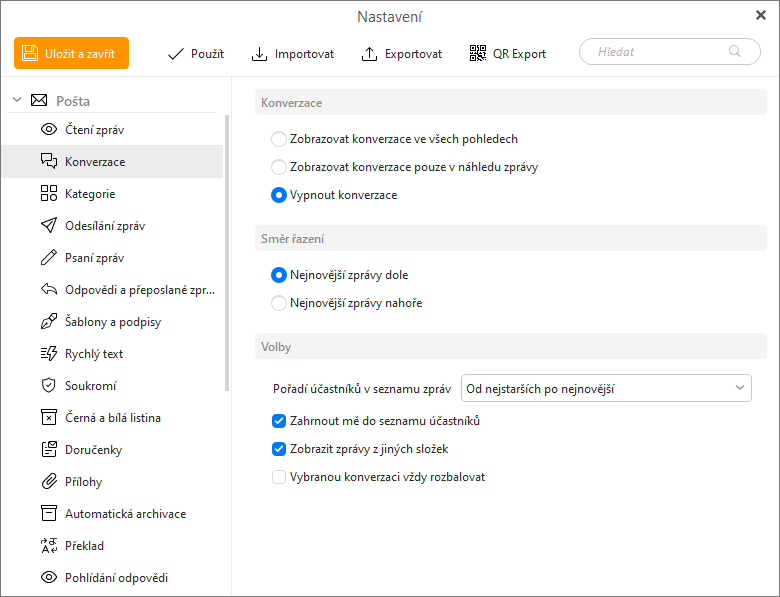This screenshot has width=780, height=597.
Task: Uncheck Zahrnout mě do seznamu účastníků
Action: (279, 421)
